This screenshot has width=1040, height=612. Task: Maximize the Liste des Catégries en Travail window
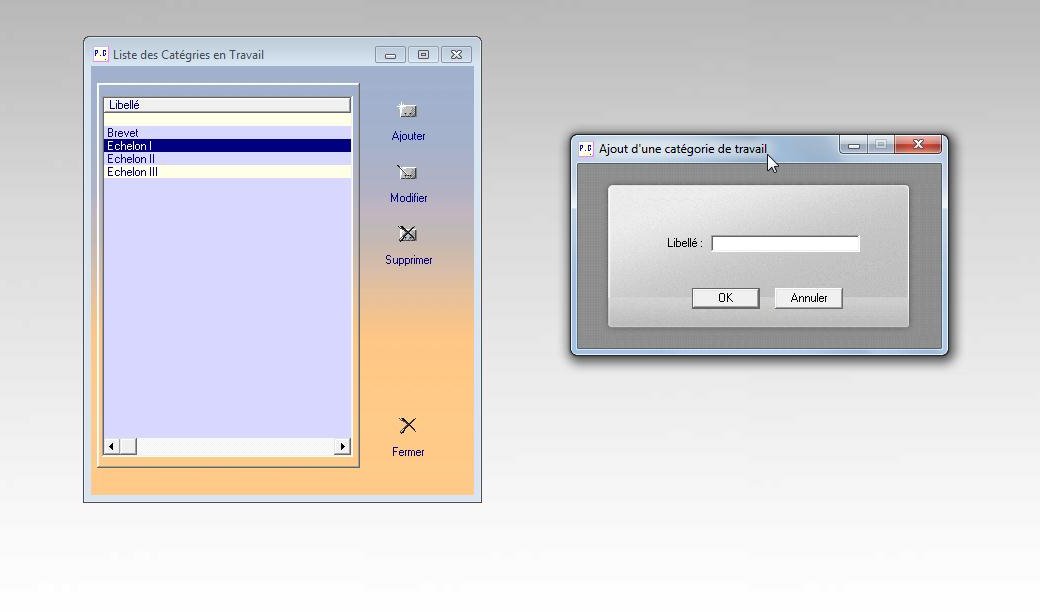[423, 55]
